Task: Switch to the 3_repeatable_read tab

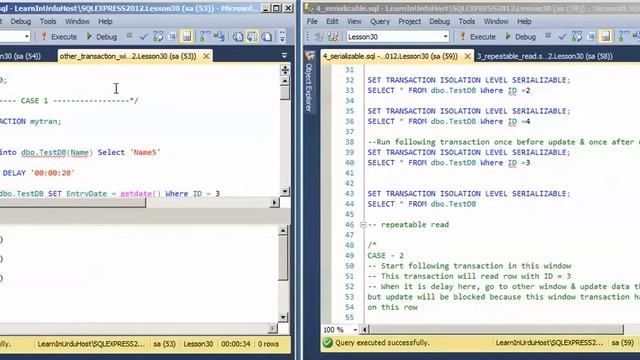Action: click(545, 56)
